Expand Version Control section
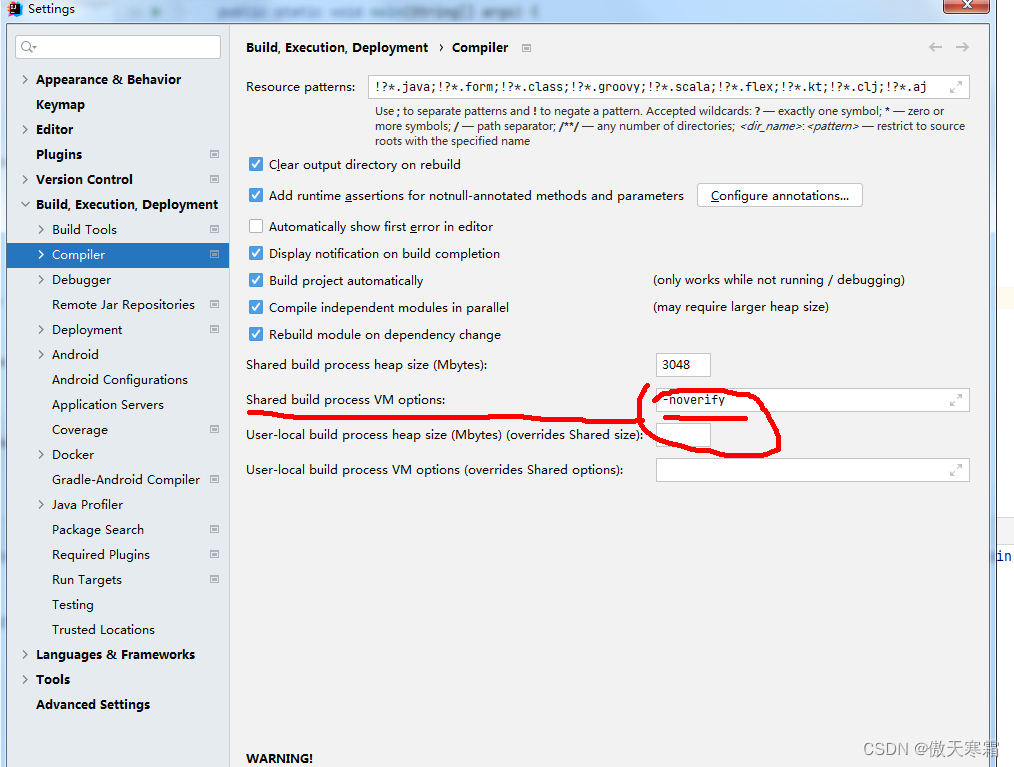Image resolution: width=1014 pixels, height=767 pixels. [25, 179]
